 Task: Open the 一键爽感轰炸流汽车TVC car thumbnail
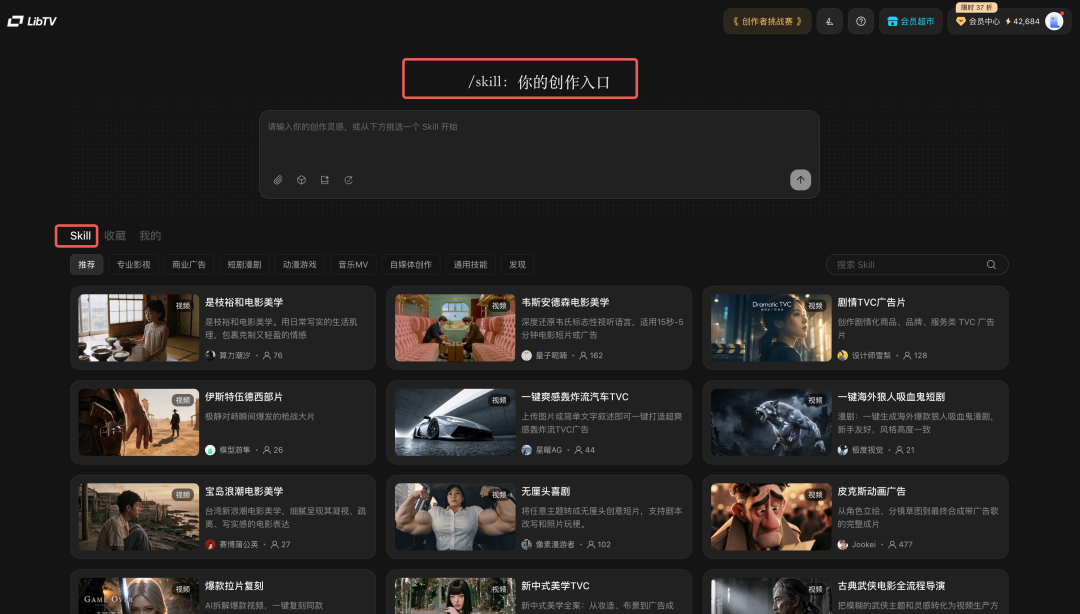pyautogui.click(x=455, y=422)
